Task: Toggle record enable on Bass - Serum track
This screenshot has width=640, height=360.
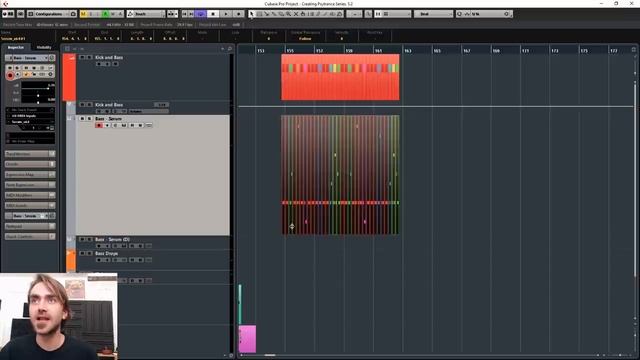Action: [99, 125]
